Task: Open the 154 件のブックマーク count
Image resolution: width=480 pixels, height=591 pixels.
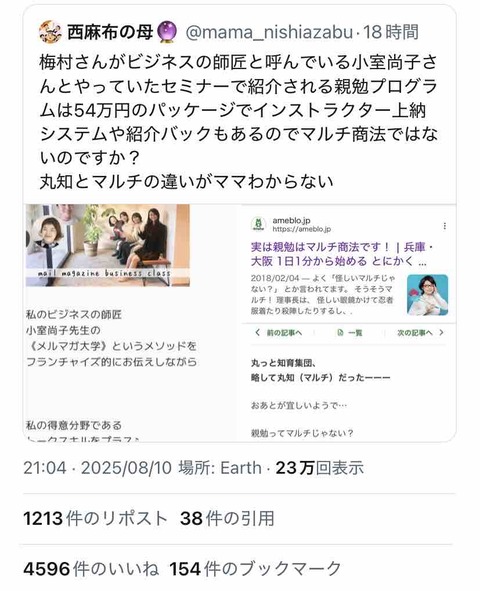Action: pyautogui.click(x=255, y=568)
